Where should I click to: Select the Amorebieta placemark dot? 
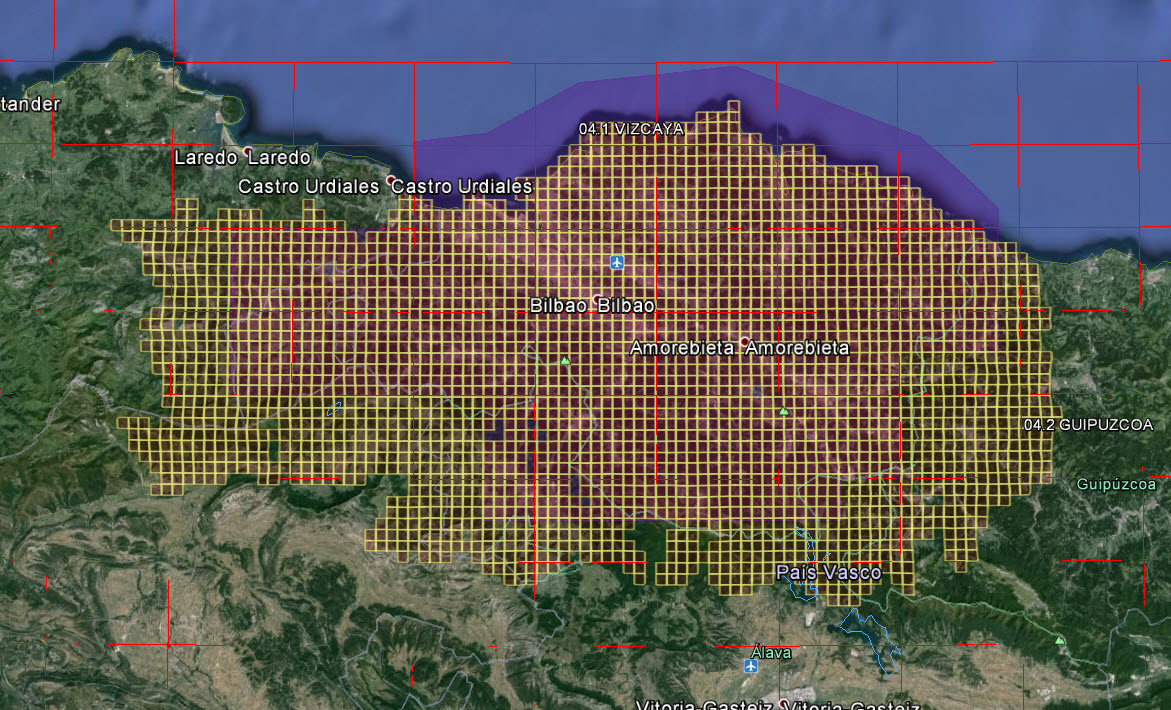click(x=744, y=341)
